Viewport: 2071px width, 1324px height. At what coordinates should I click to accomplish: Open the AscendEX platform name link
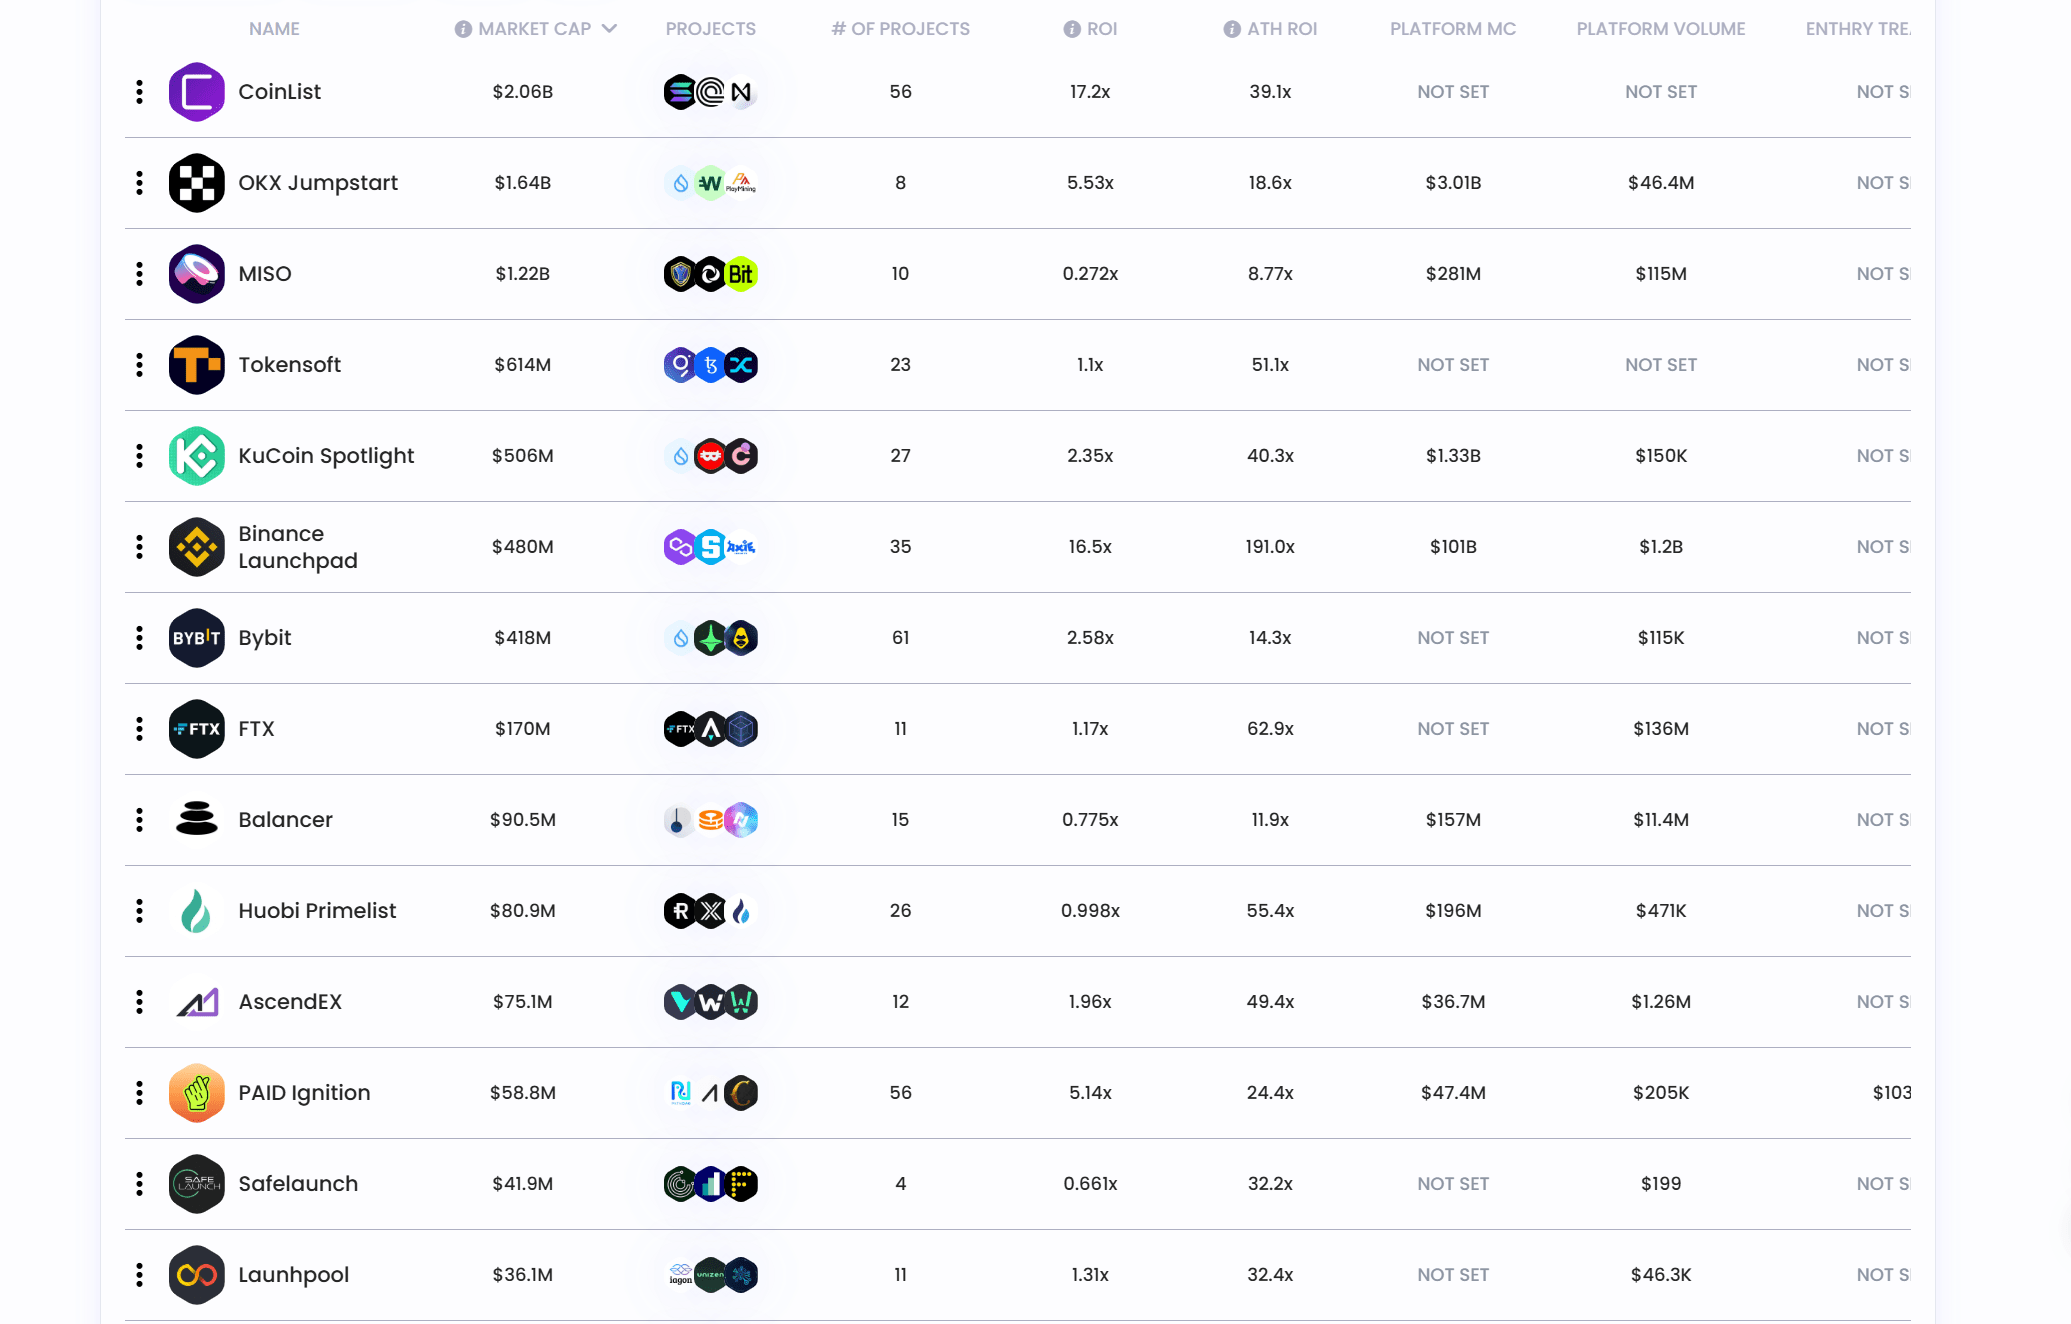point(290,1002)
